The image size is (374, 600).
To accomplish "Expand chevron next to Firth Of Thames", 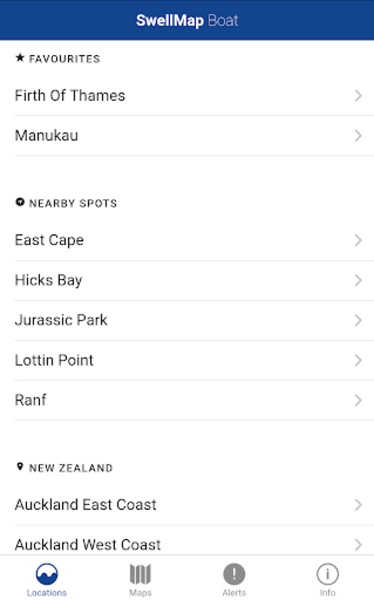I will pos(358,95).
